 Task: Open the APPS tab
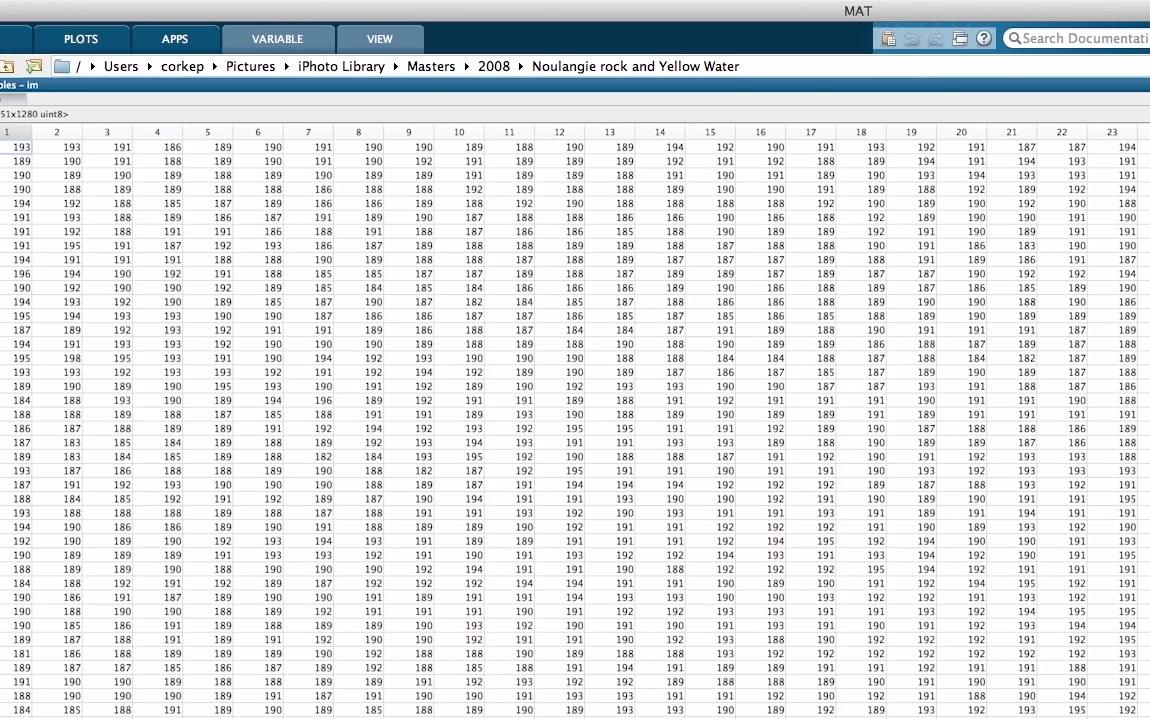point(174,38)
